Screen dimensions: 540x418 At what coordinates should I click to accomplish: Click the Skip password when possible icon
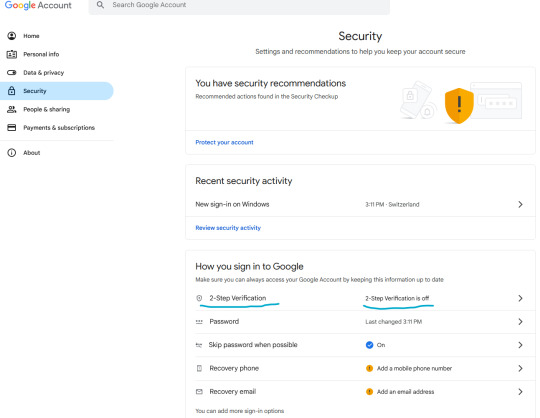pos(199,345)
